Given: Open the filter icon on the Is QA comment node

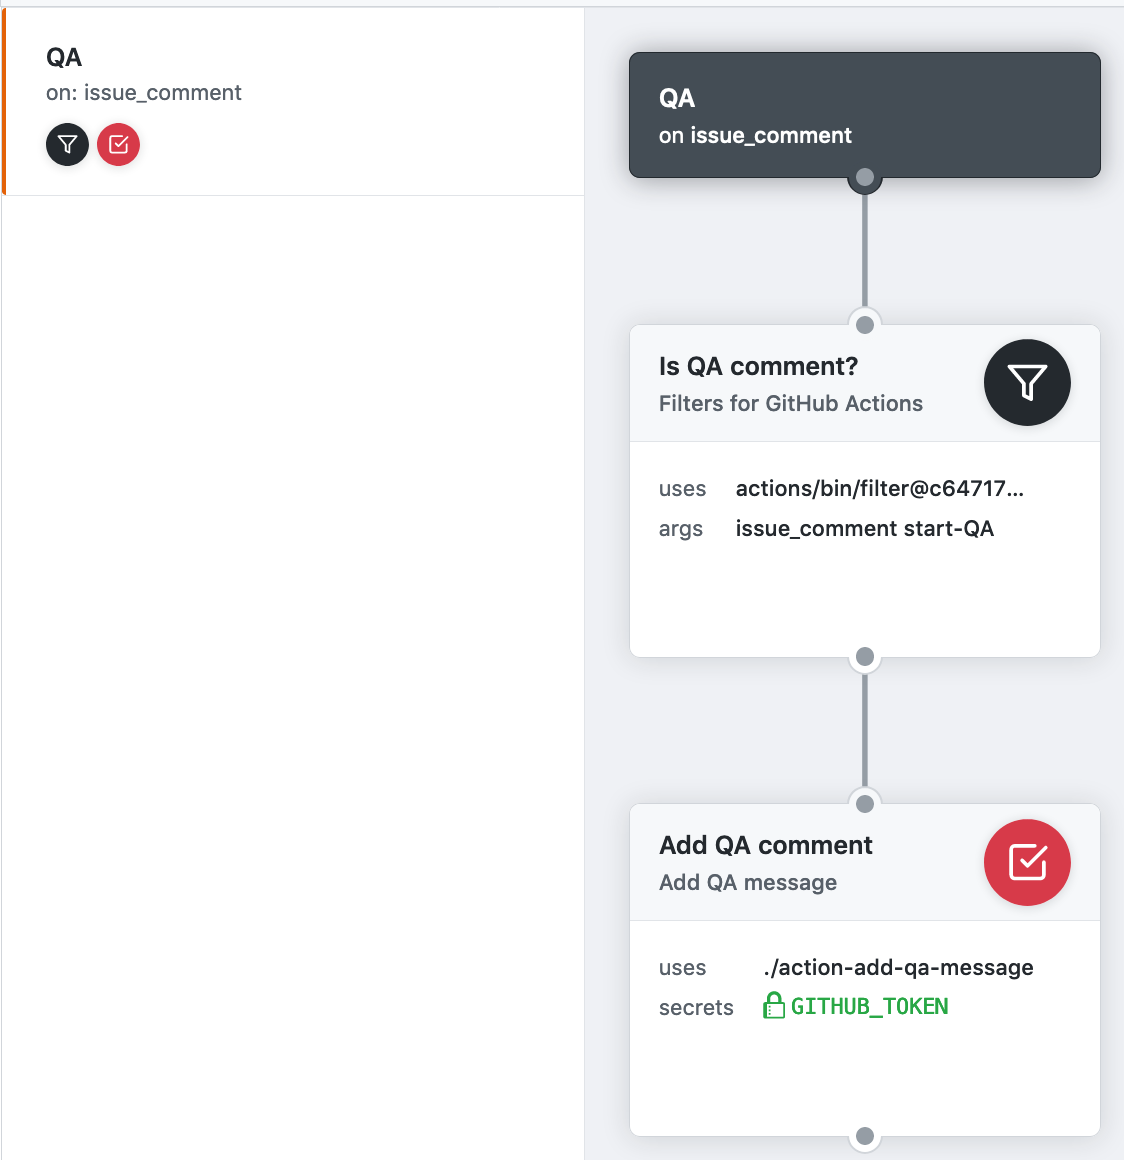Looking at the screenshot, I should [x=1027, y=382].
